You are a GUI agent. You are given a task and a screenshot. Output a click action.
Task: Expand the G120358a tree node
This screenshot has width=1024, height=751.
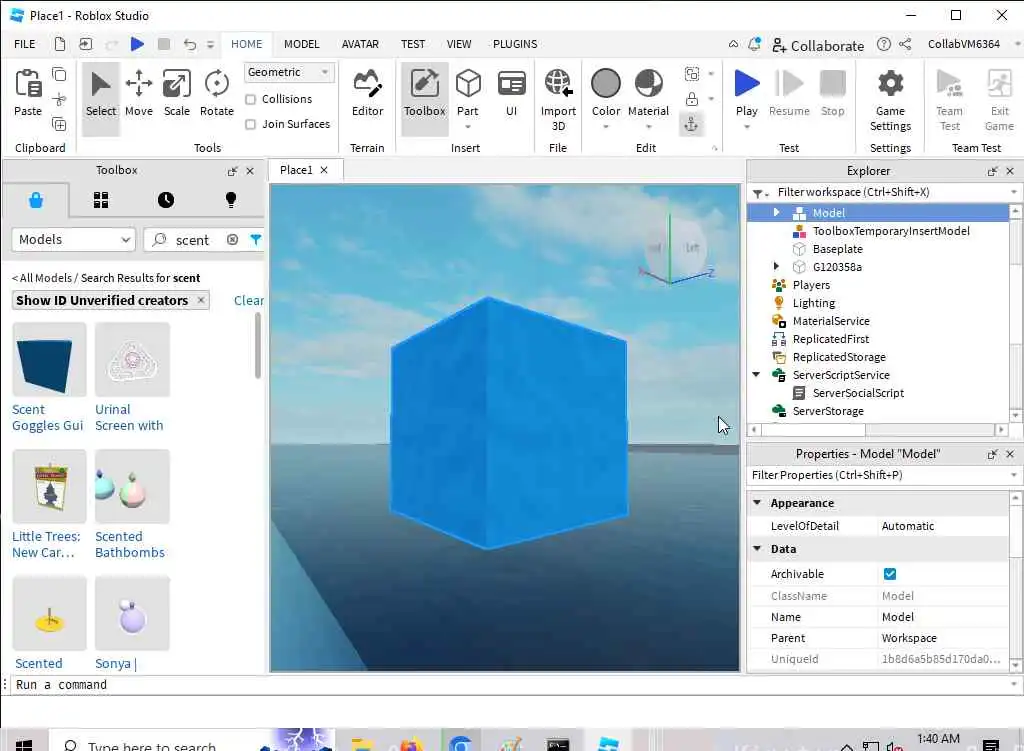(776, 266)
